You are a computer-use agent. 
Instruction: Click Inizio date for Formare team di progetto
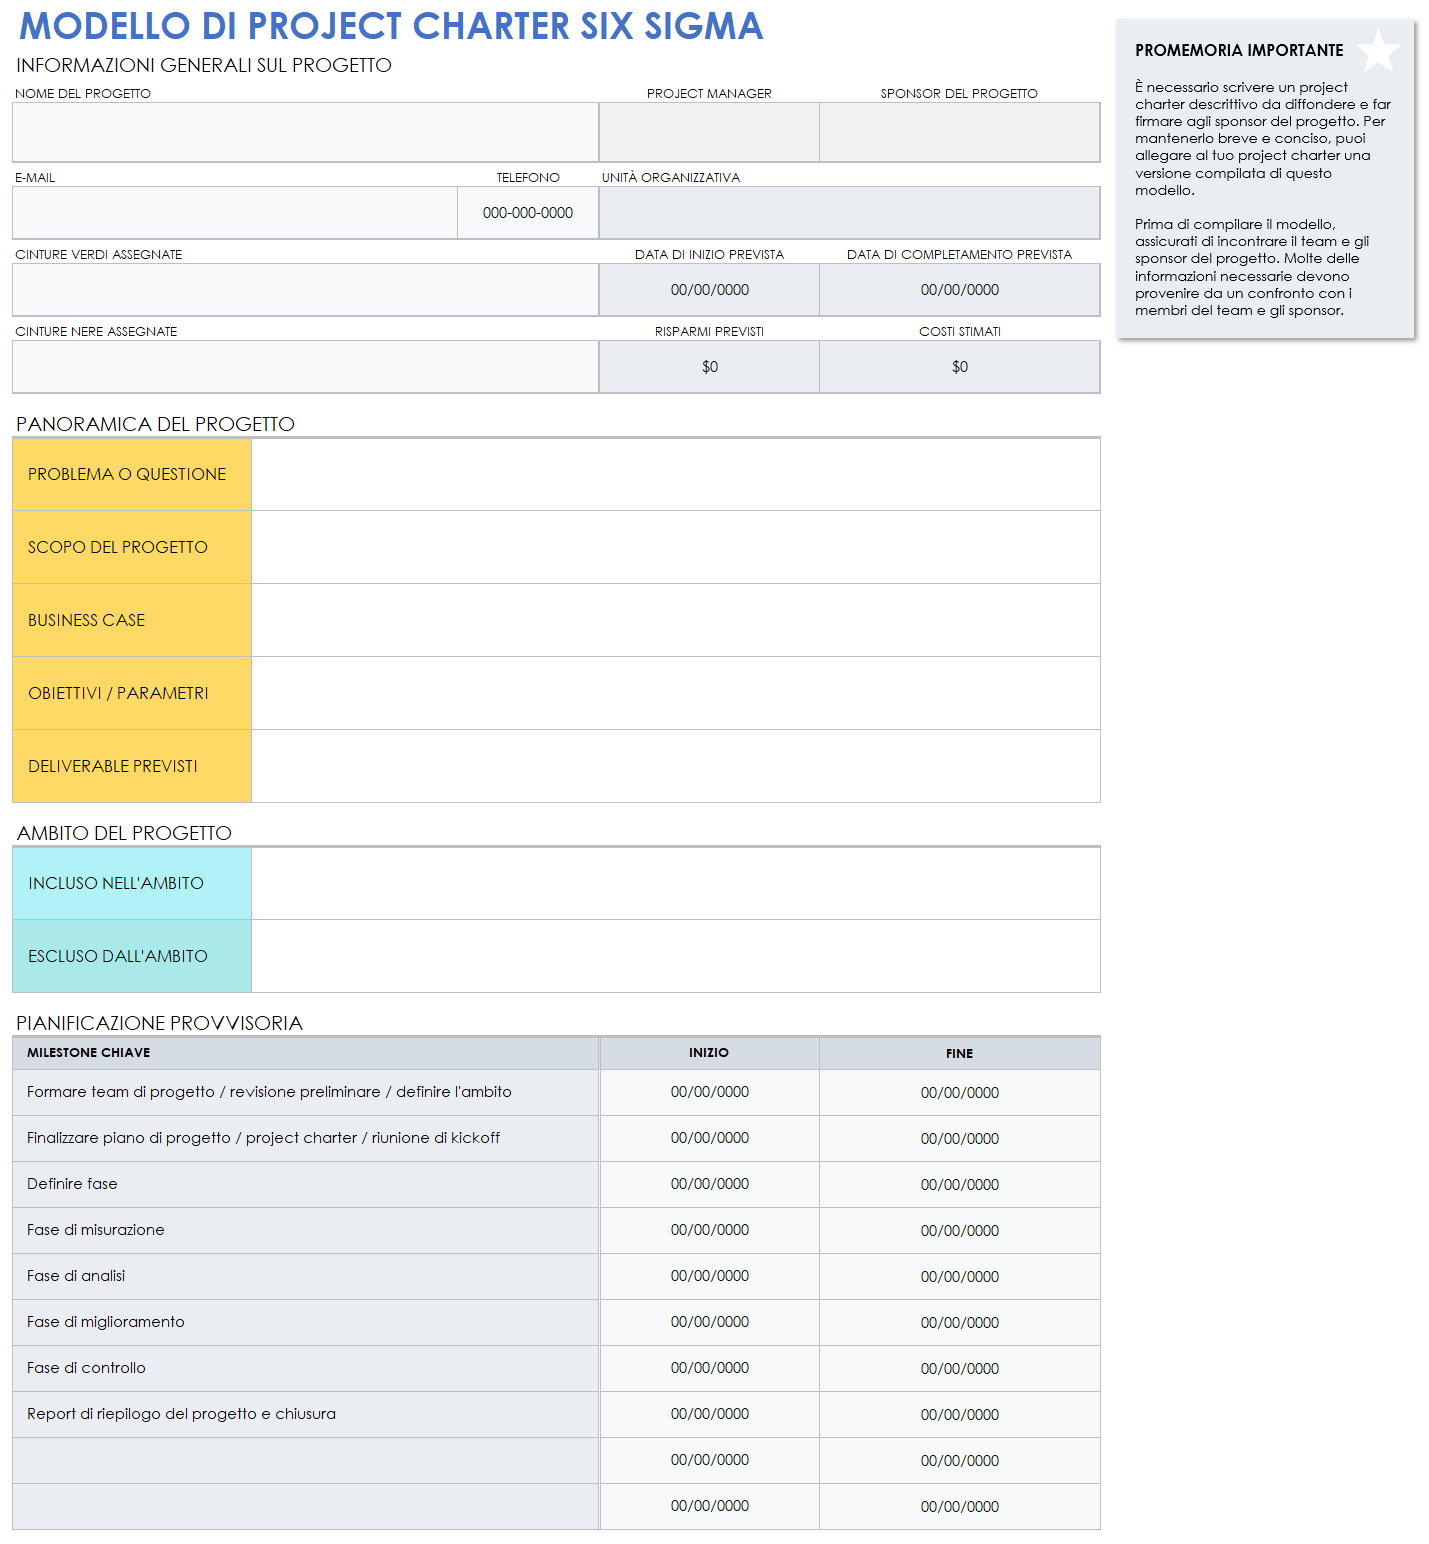709,1092
